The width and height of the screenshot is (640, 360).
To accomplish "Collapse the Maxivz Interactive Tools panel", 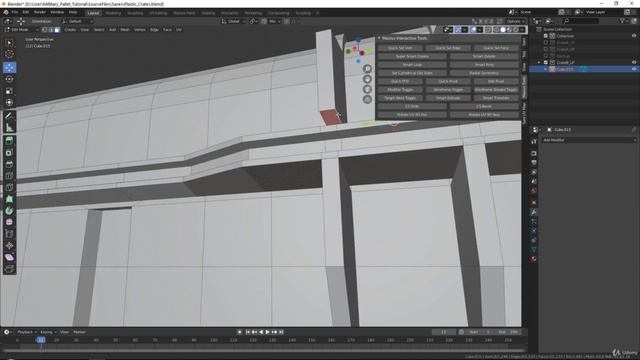I will coord(379,38).
